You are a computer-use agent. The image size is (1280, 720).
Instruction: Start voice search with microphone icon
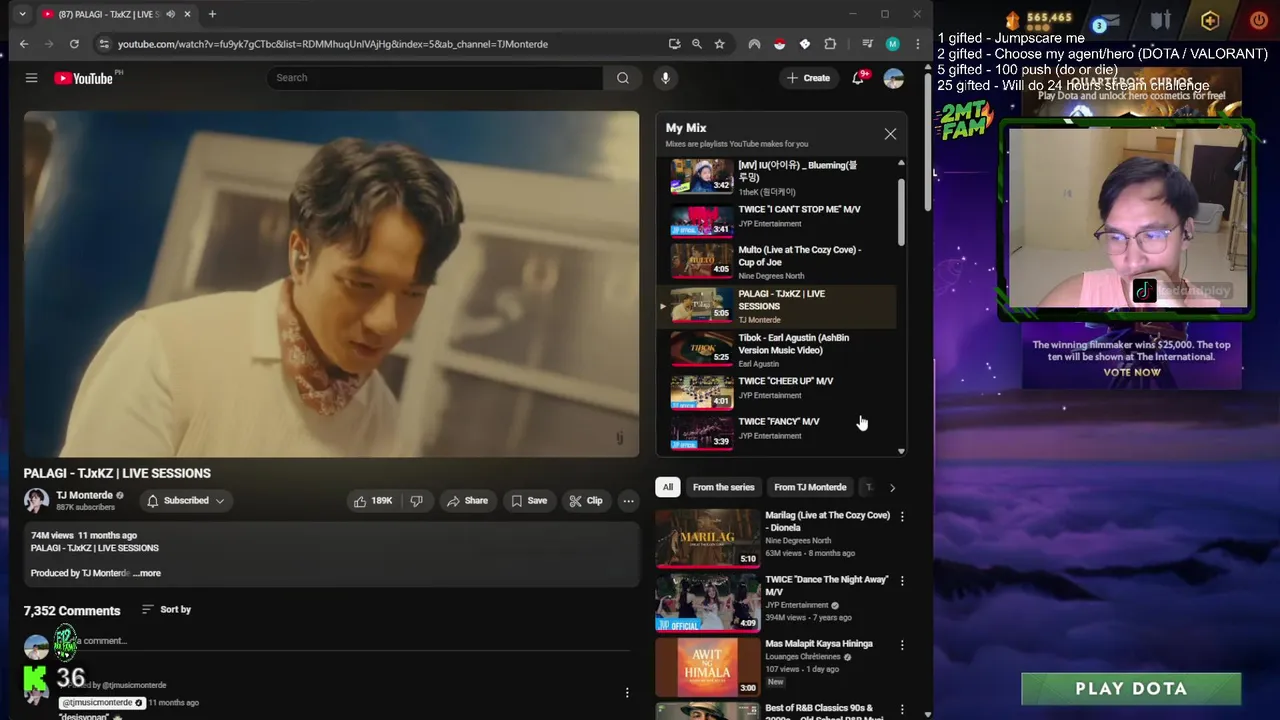point(665,78)
